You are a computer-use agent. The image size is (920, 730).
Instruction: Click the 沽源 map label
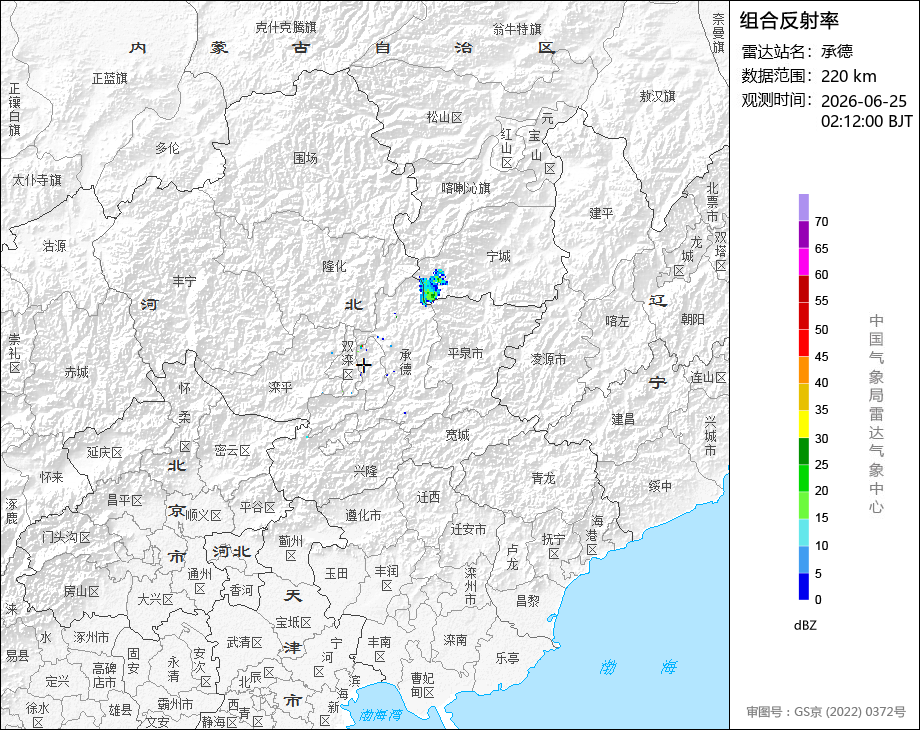click(x=55, y=246)
